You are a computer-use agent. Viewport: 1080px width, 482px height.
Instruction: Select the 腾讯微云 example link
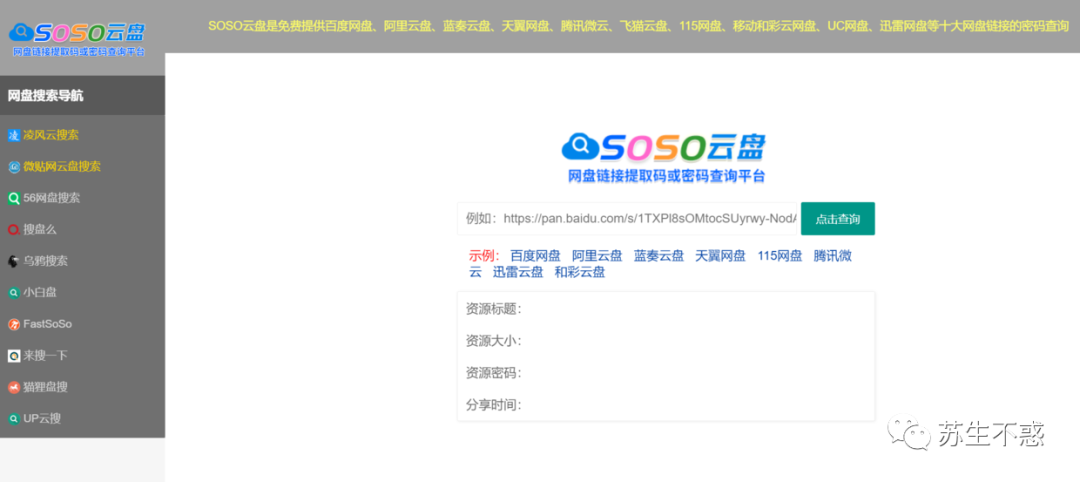pos(833,257)
